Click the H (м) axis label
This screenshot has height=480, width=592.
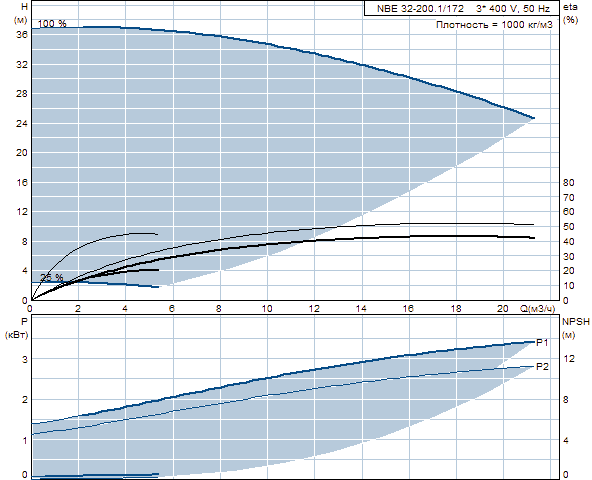click(21, 13)
